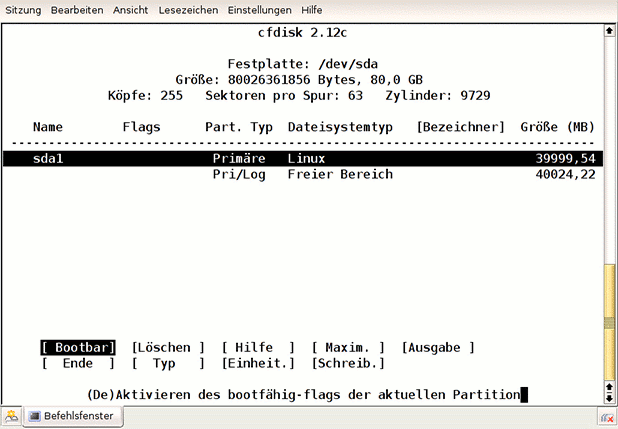Click the 39999,54 size value
Viewport: 618px width, 429px height.
(565, 159)
